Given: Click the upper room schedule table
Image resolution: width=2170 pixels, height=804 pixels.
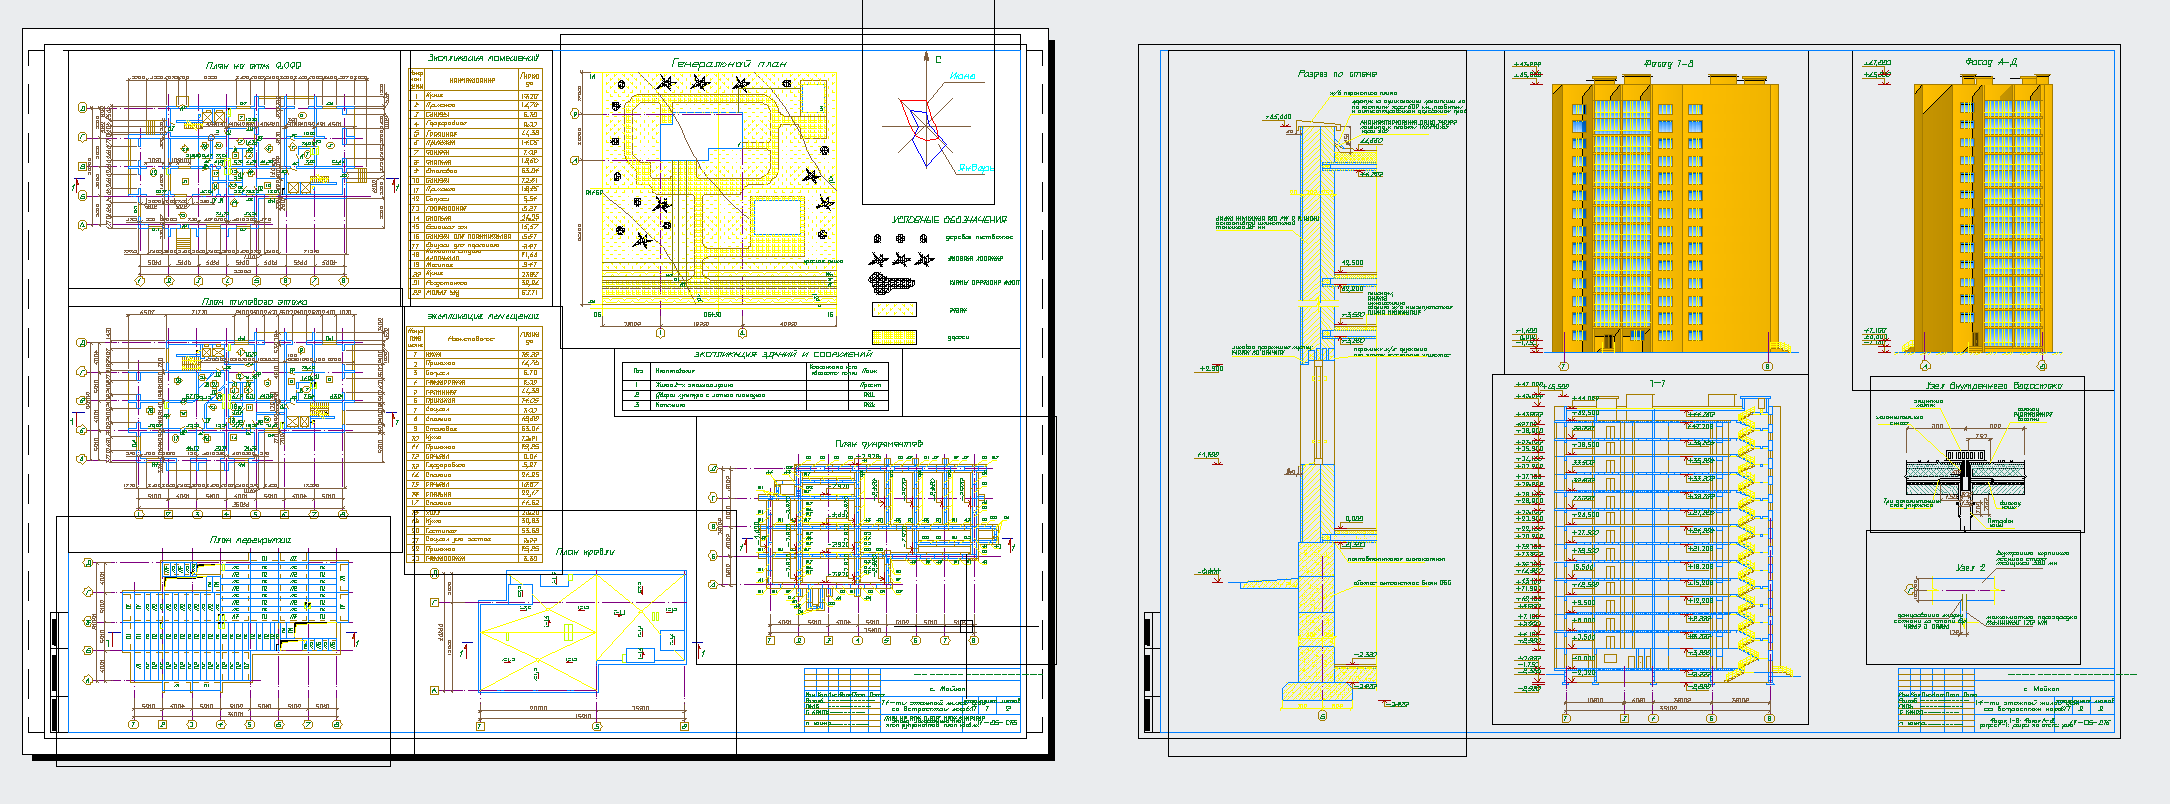Looking at the screenshot, I should pyautogui.click(x=475, y=183).
